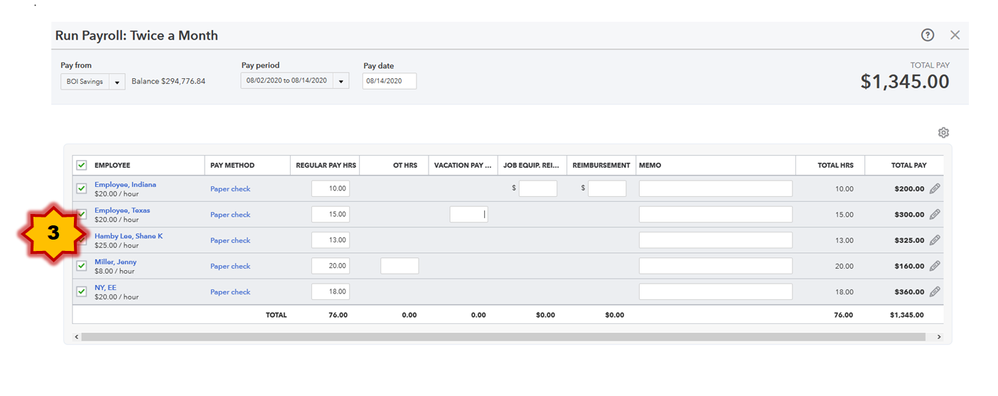Click the Balance $294,776.84 text
998x396 pixels.
tap(168, 81)
